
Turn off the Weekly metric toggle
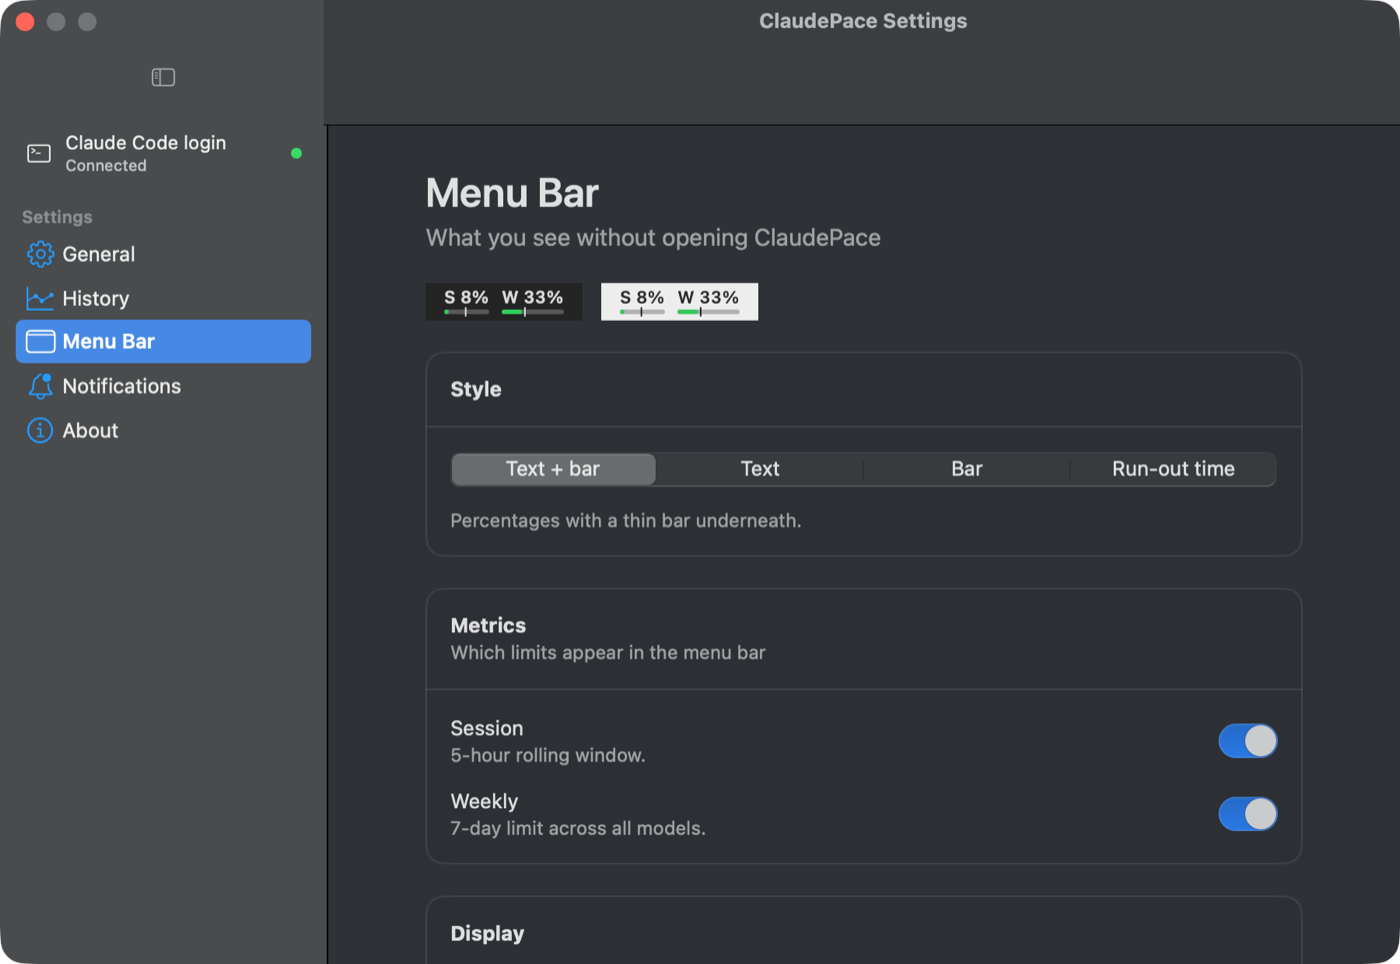pyautogui.click(x=1247, y=814)
